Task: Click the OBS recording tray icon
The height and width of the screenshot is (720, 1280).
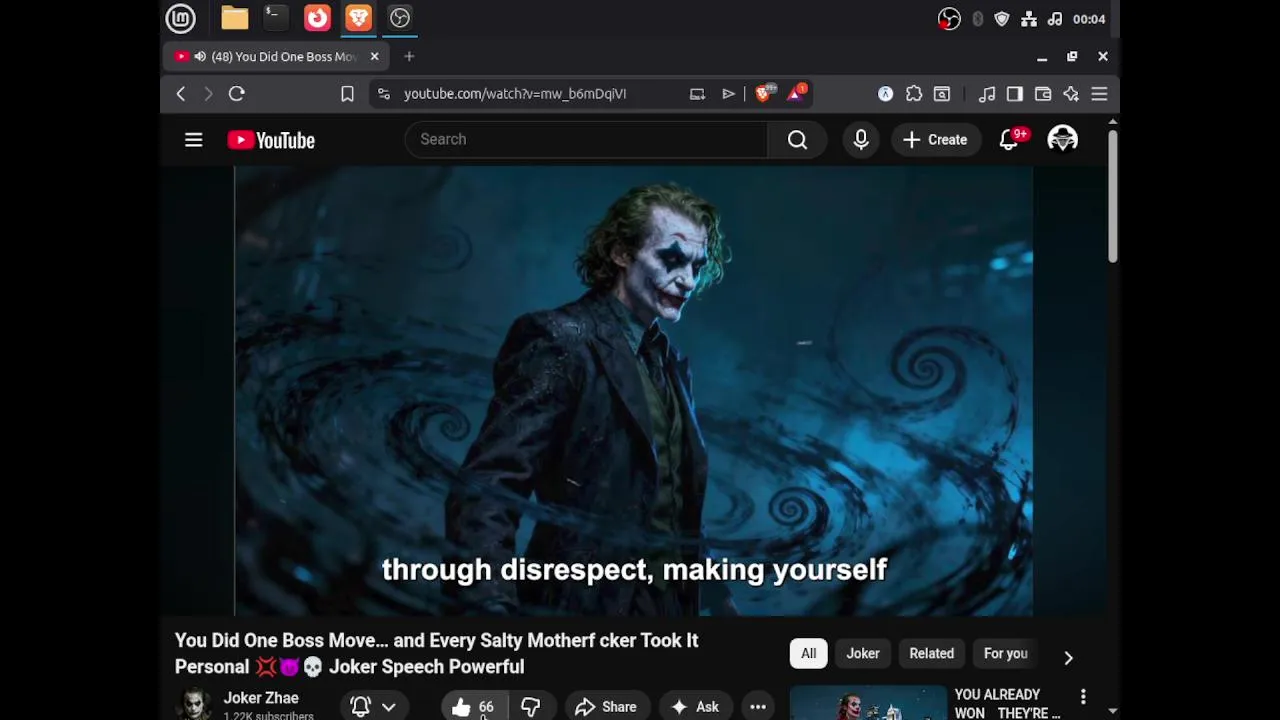Action: tap(949, 19)
